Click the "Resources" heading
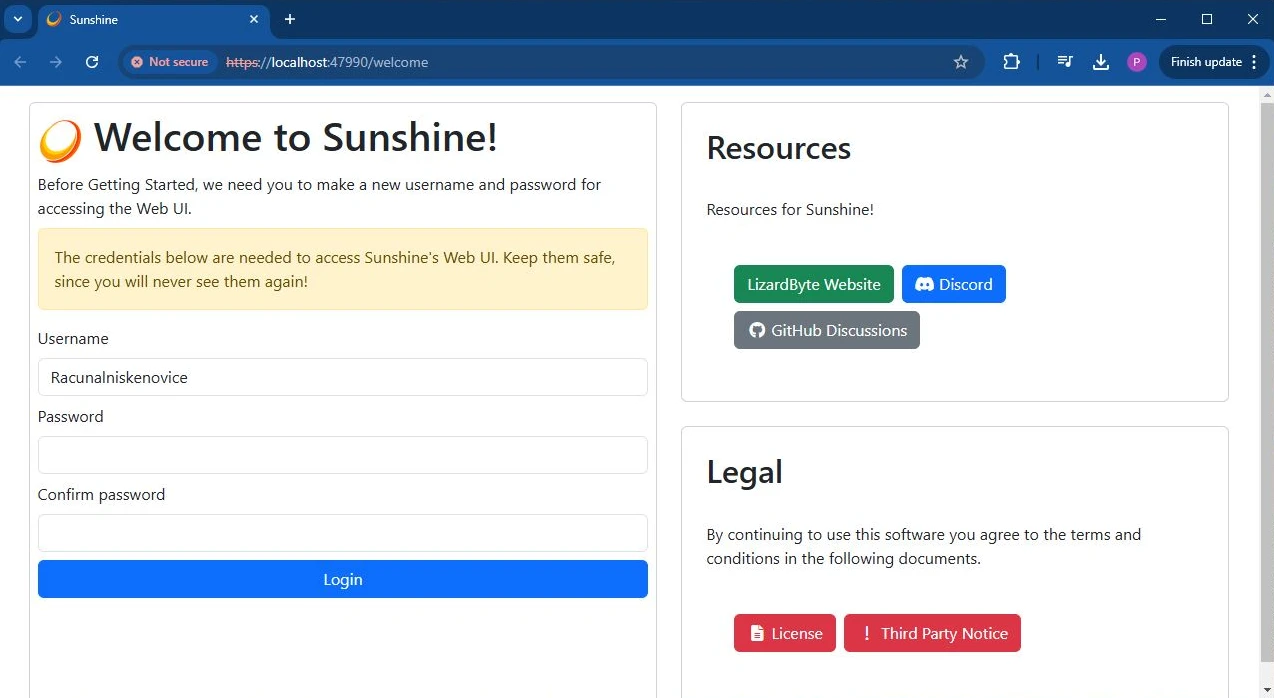The image size is (1274, 698). [x=779, y=148]
